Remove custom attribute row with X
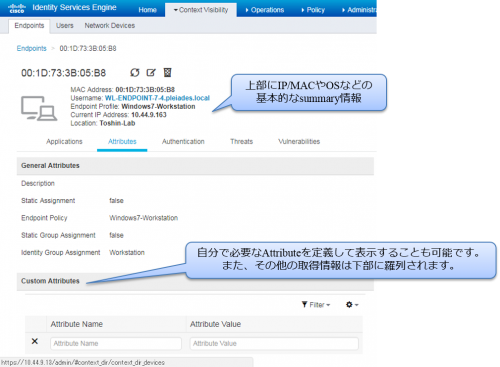Screen dimensions: 500x367 click(x=35, y=341)
